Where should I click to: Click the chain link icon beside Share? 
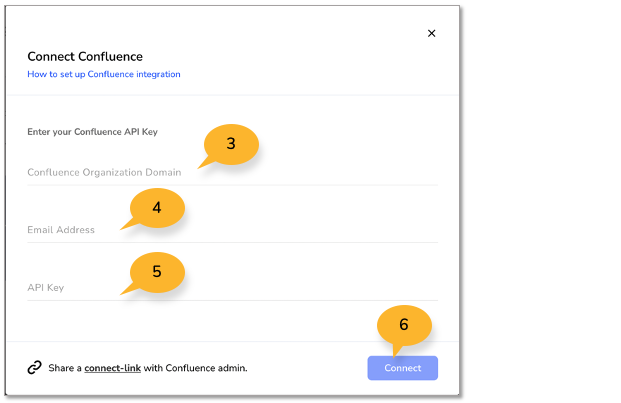[x=34, y=367]
